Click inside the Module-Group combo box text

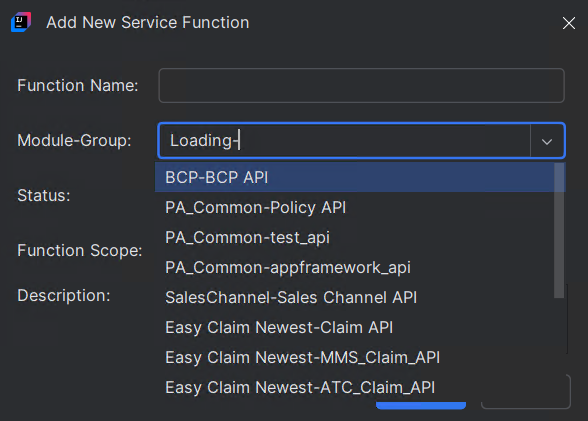344,141
